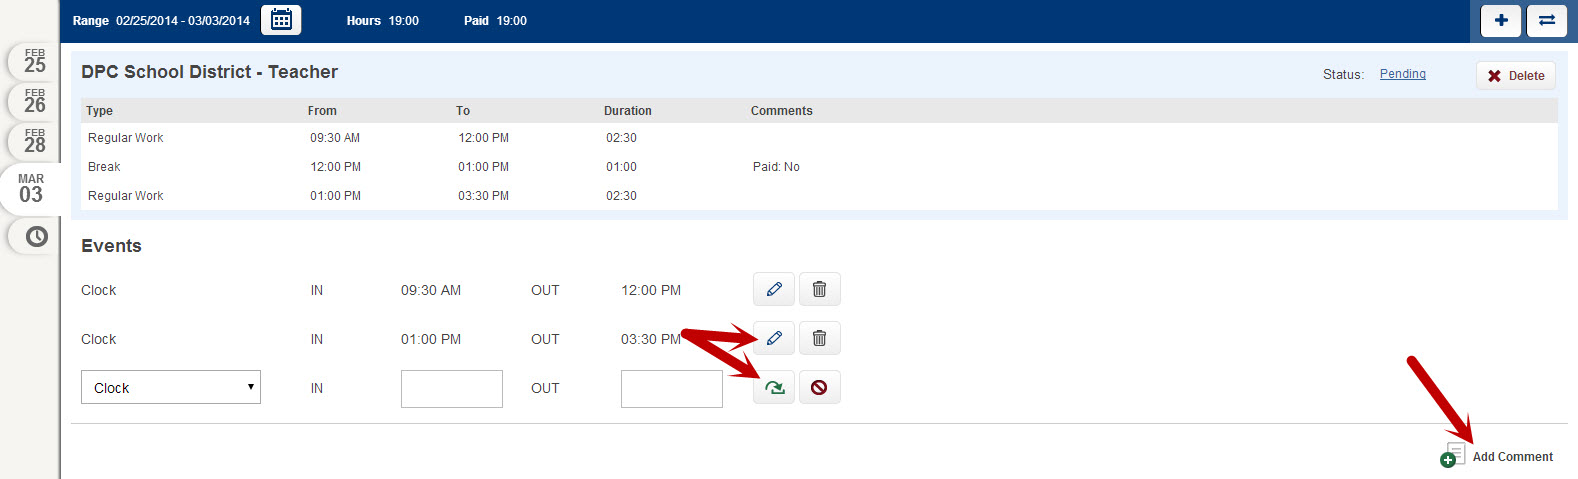Click the To column header
Image resolution: width=1578 pixels, height=479 pixels.
(x=463, y=111)
